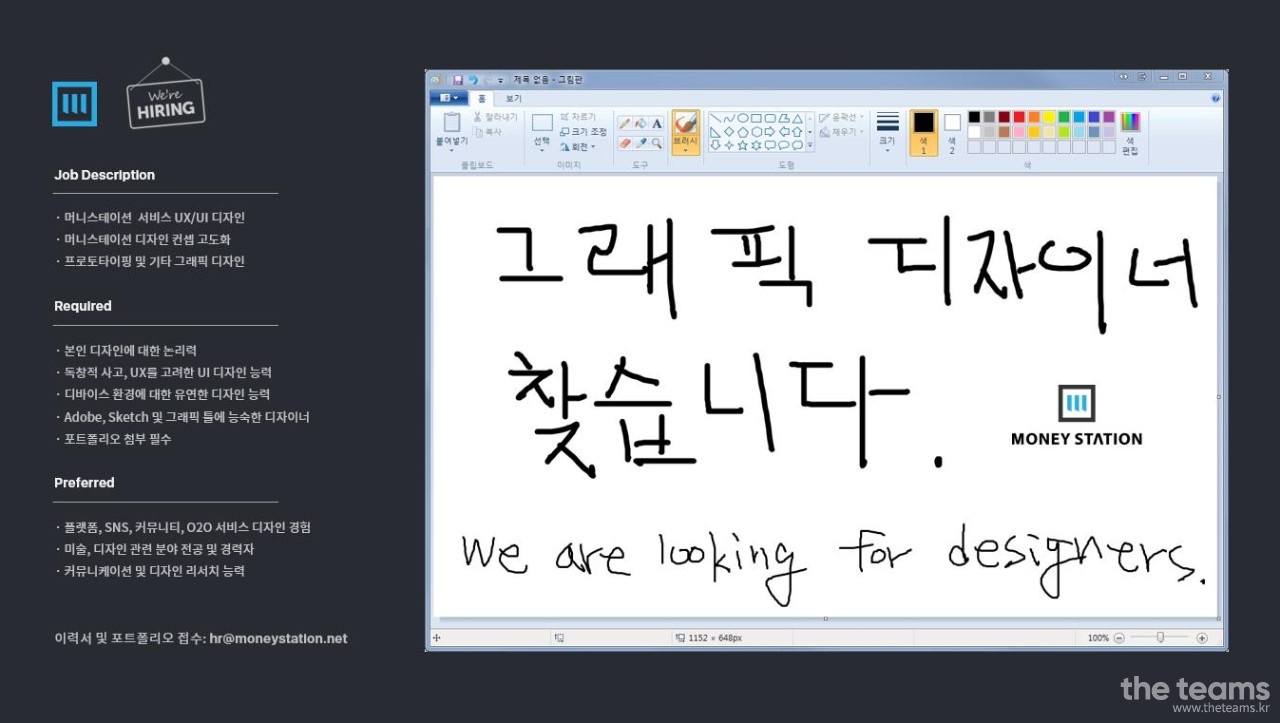The width and height of the screenshot is (1280, 723).
Task: Select the Pencil tool in Paint
Action: point(624,123)
